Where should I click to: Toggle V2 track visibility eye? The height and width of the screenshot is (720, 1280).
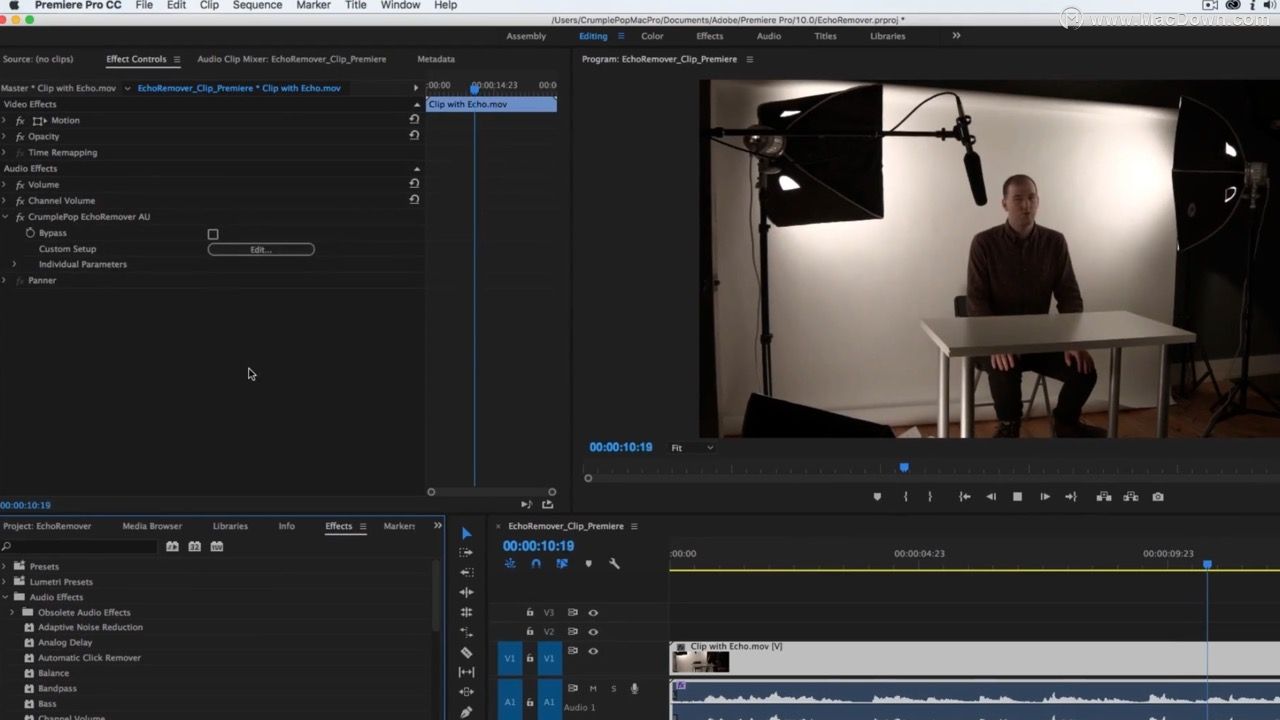[x=593, y=632]
